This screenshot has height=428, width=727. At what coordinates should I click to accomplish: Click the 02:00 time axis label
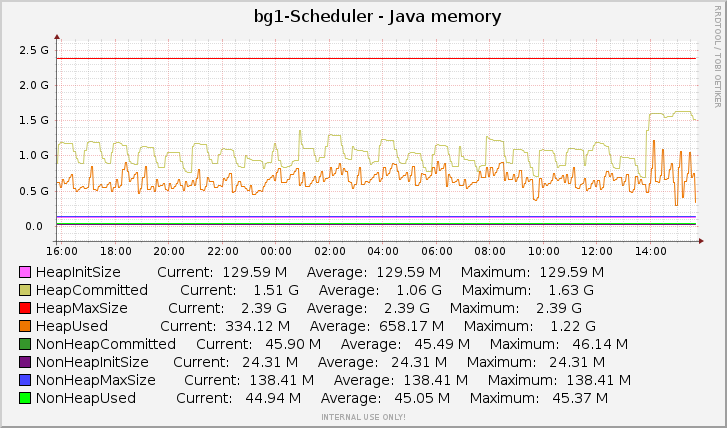(x=330, y=252)
